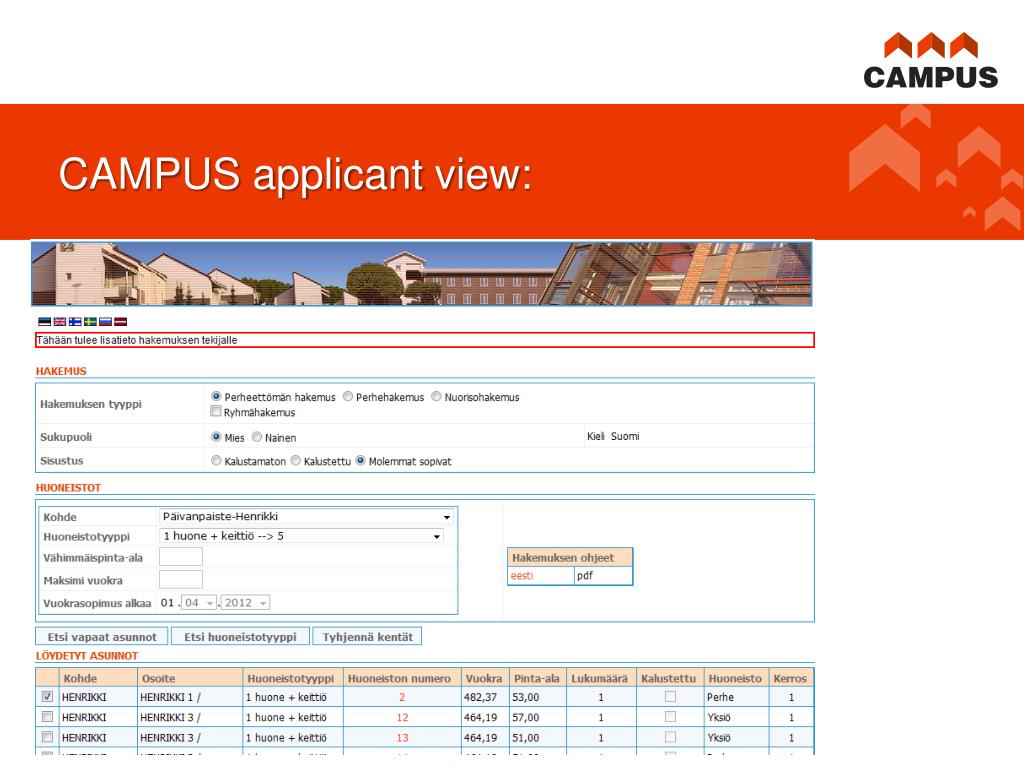Click the building banner image
This screenshot has width=1024, height=768.
pyautogui.click(x=422, y=274)
